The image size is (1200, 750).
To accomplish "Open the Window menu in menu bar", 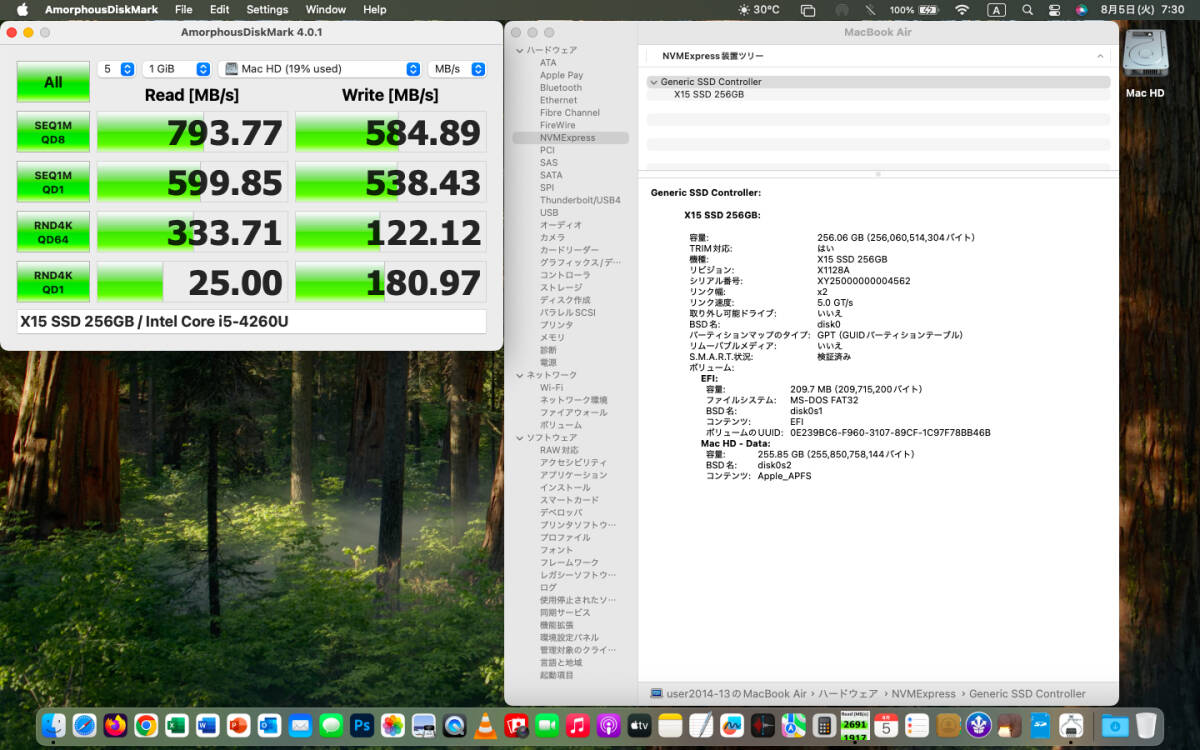I will coord(326,10).
